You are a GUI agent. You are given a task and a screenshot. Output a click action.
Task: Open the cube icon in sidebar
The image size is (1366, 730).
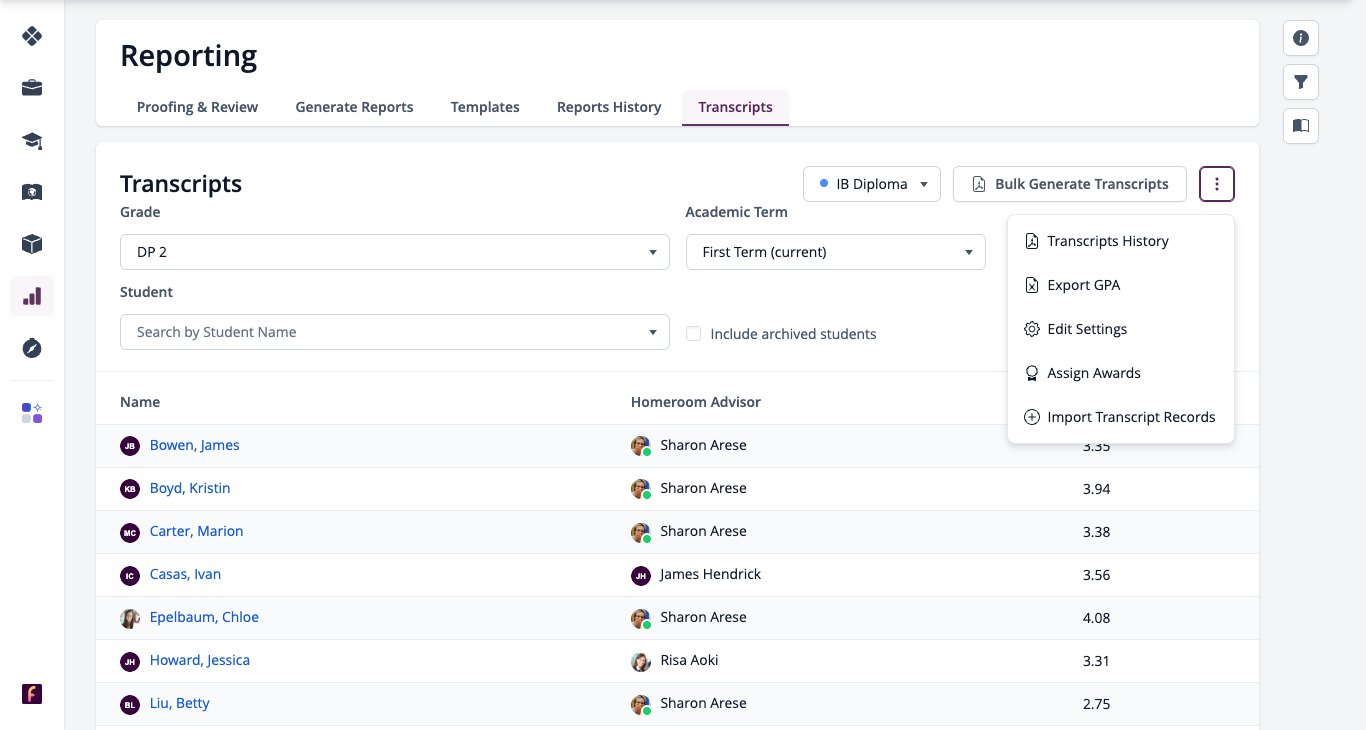[32, 244]
